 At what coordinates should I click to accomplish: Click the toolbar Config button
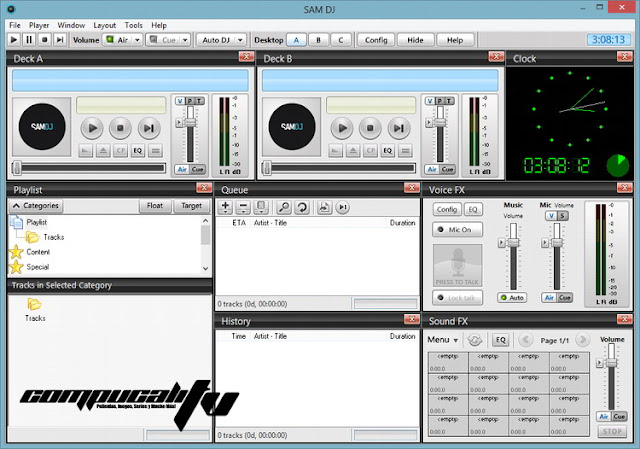(x=376, y=40)
